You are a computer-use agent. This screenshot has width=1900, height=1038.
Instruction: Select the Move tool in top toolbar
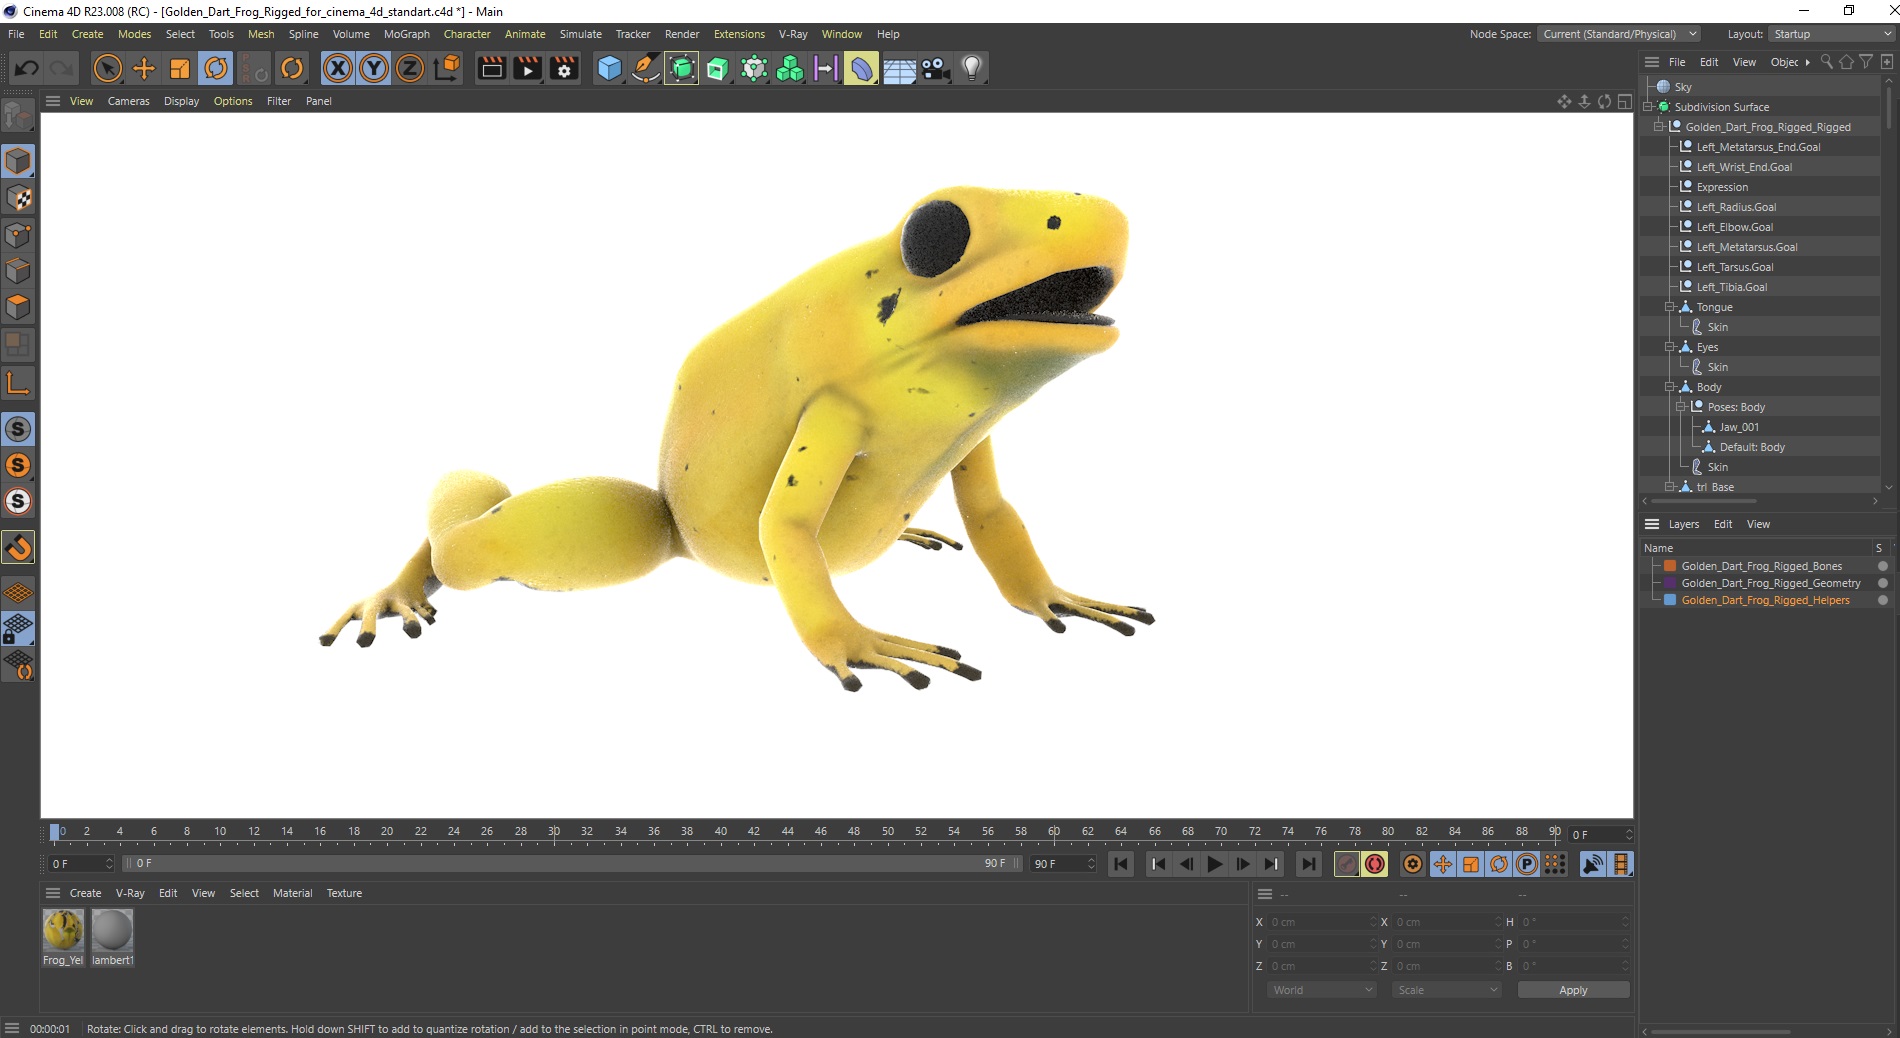point(144,68)
